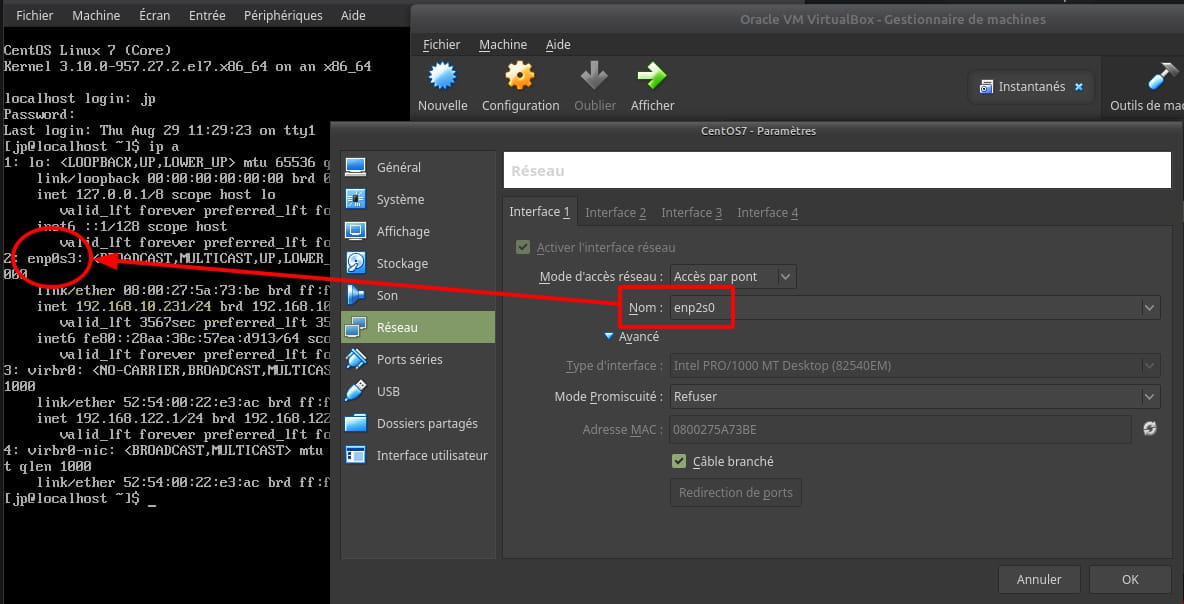Select Général category in settings sidebar

(418, 168)
